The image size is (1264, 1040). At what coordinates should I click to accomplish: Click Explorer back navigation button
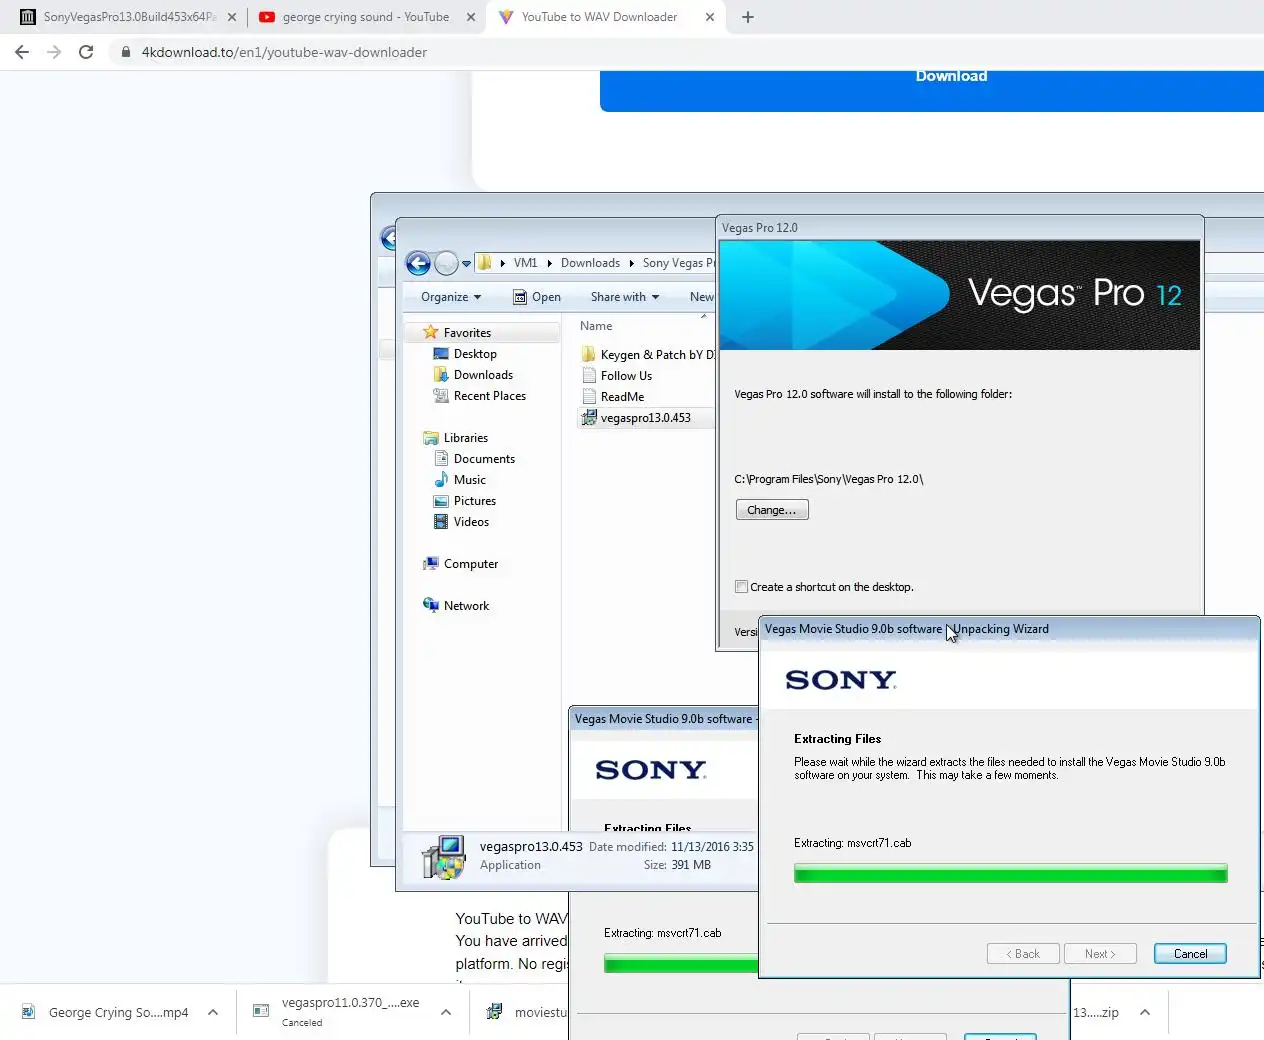(x=418, y=263)
